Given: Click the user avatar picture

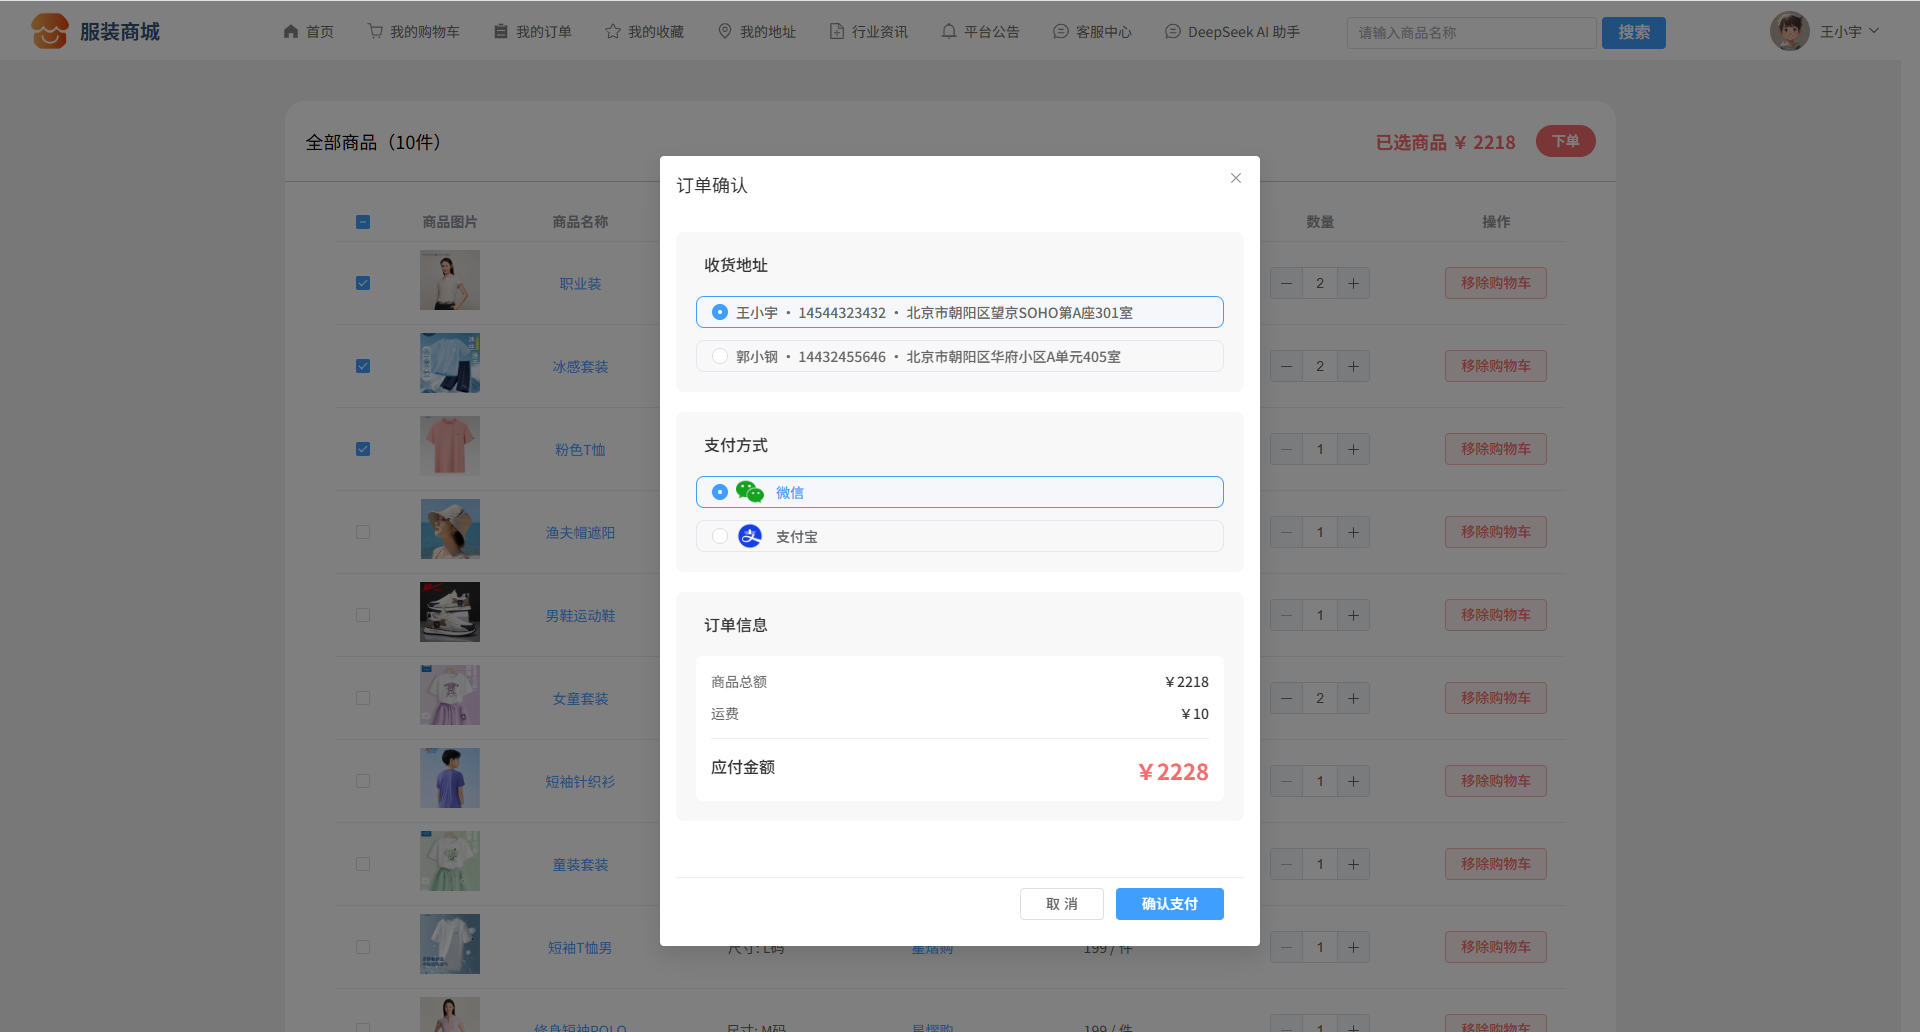Looking at the screenshot, I should [1789, 32].
